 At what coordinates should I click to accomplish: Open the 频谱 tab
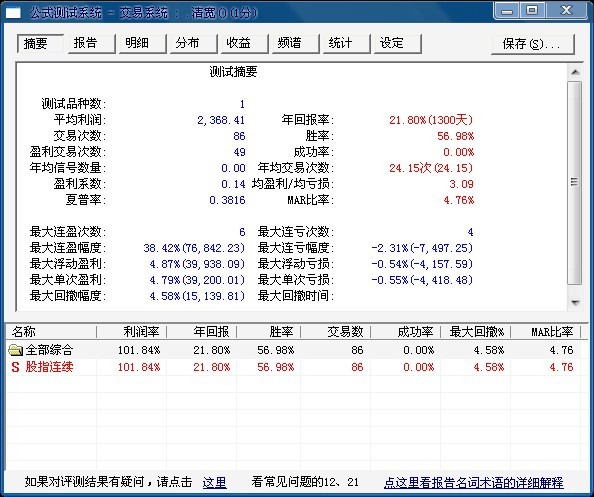pyautogui.click(x=295, y=44)
